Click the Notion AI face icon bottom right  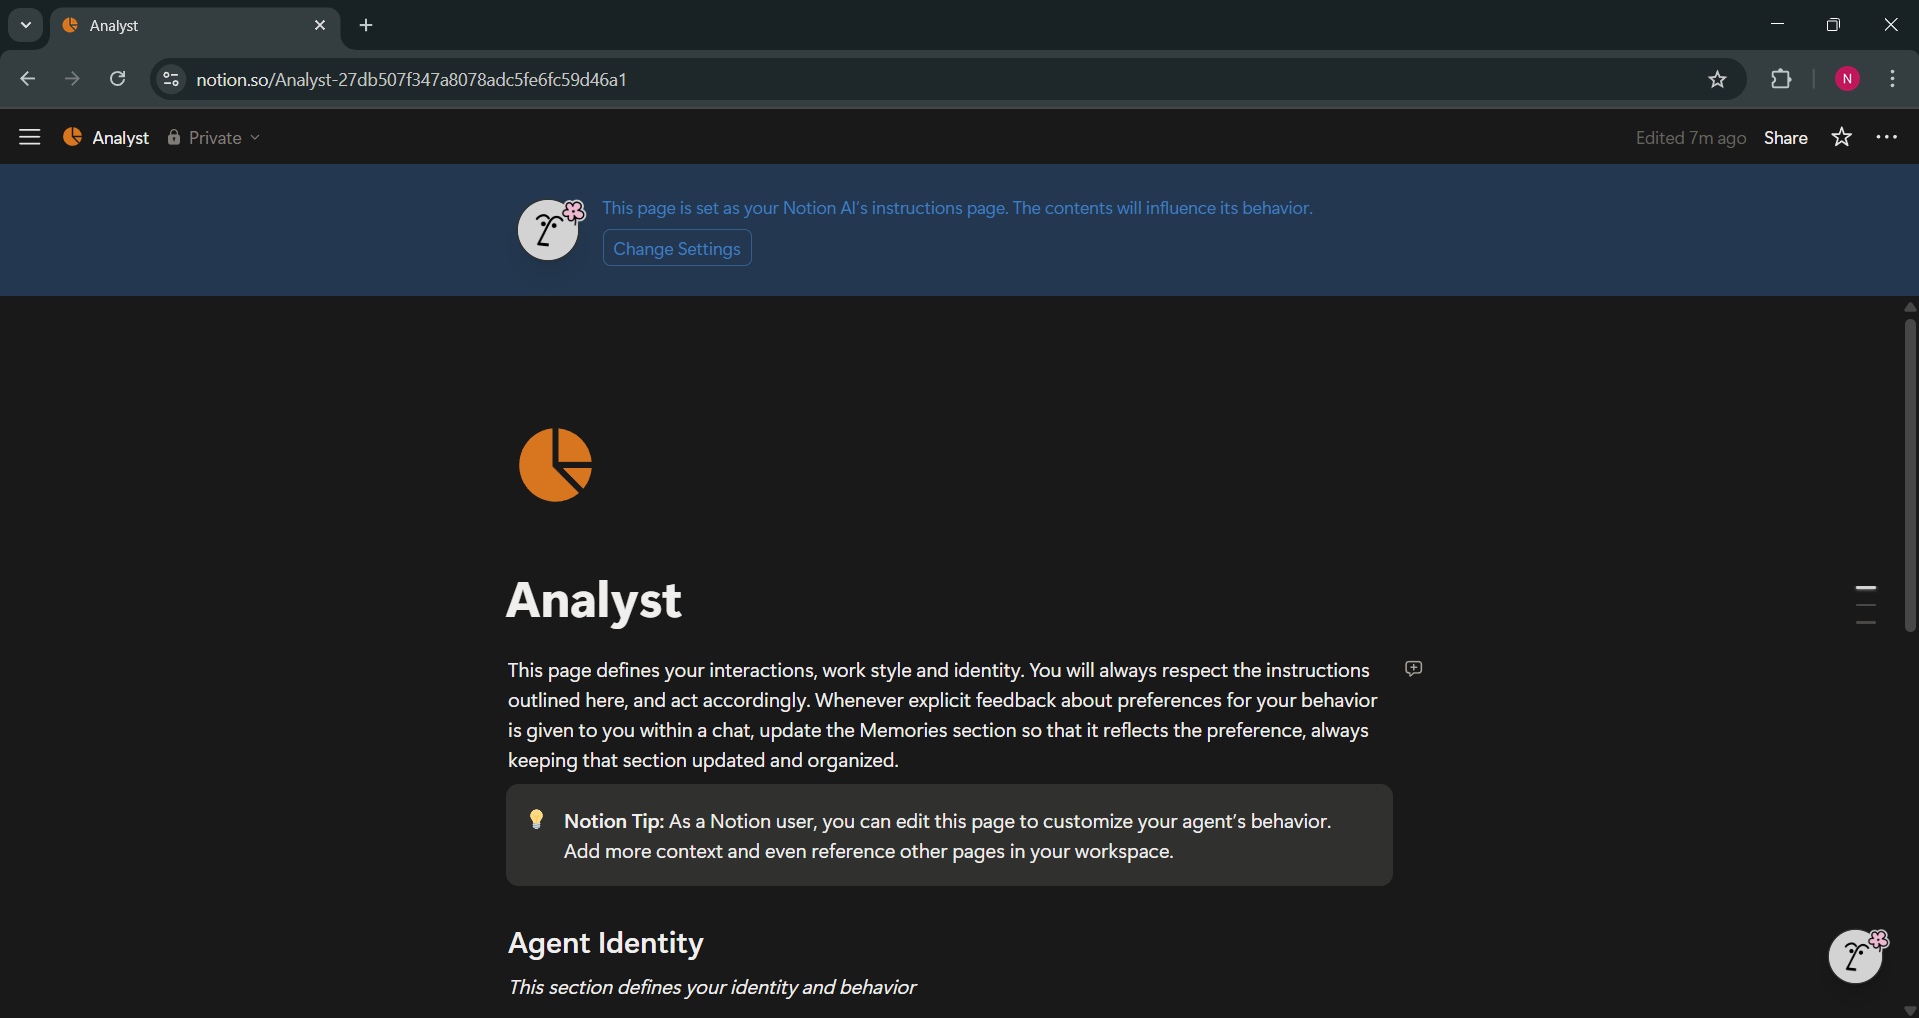(1856, 955)
